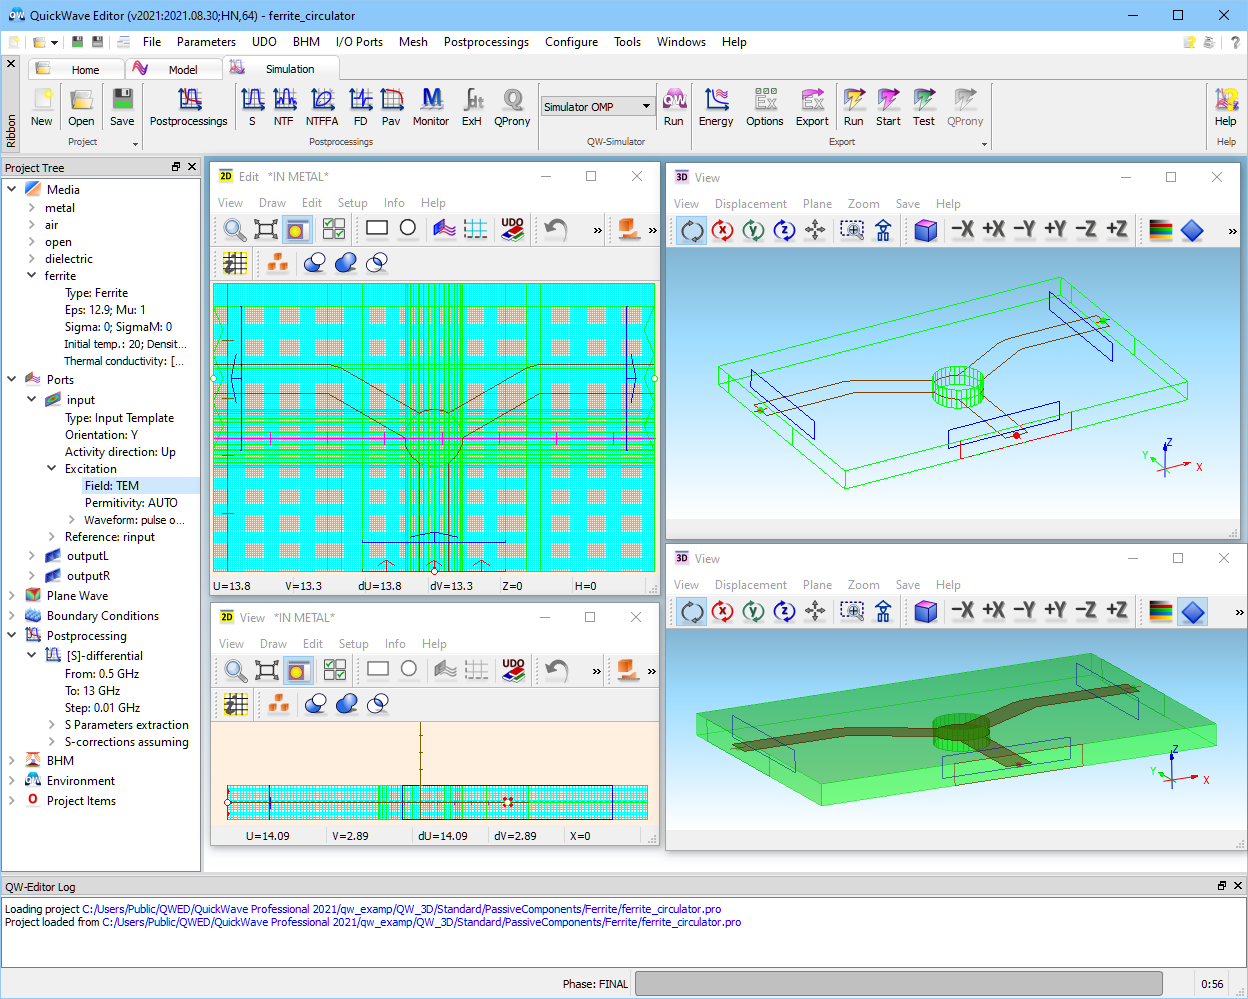
Task: Toggle the blue diamond render mode in upper 3D View
Action: [1192, 231]
